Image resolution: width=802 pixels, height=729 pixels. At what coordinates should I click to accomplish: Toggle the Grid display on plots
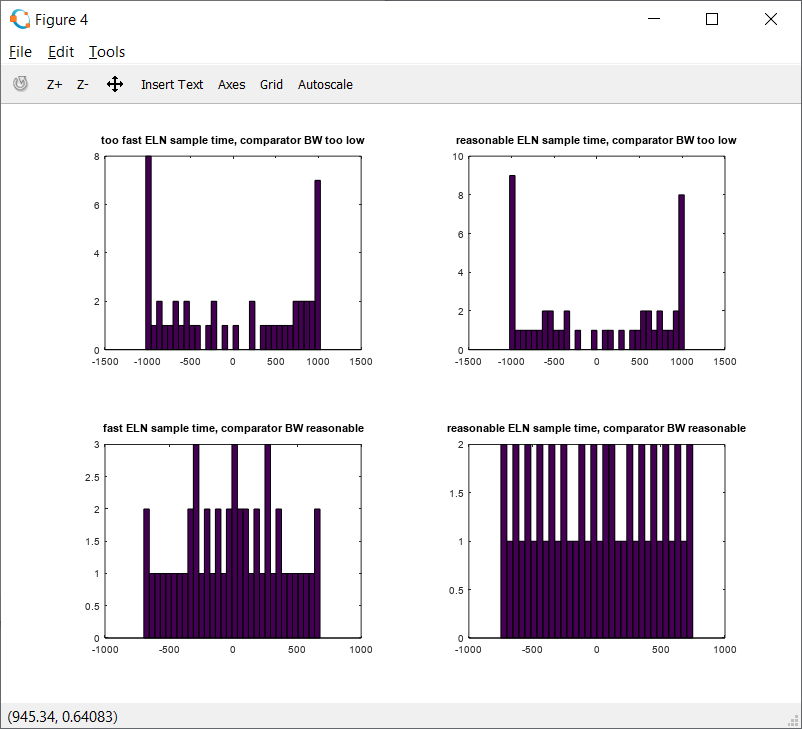coord(271,85)
